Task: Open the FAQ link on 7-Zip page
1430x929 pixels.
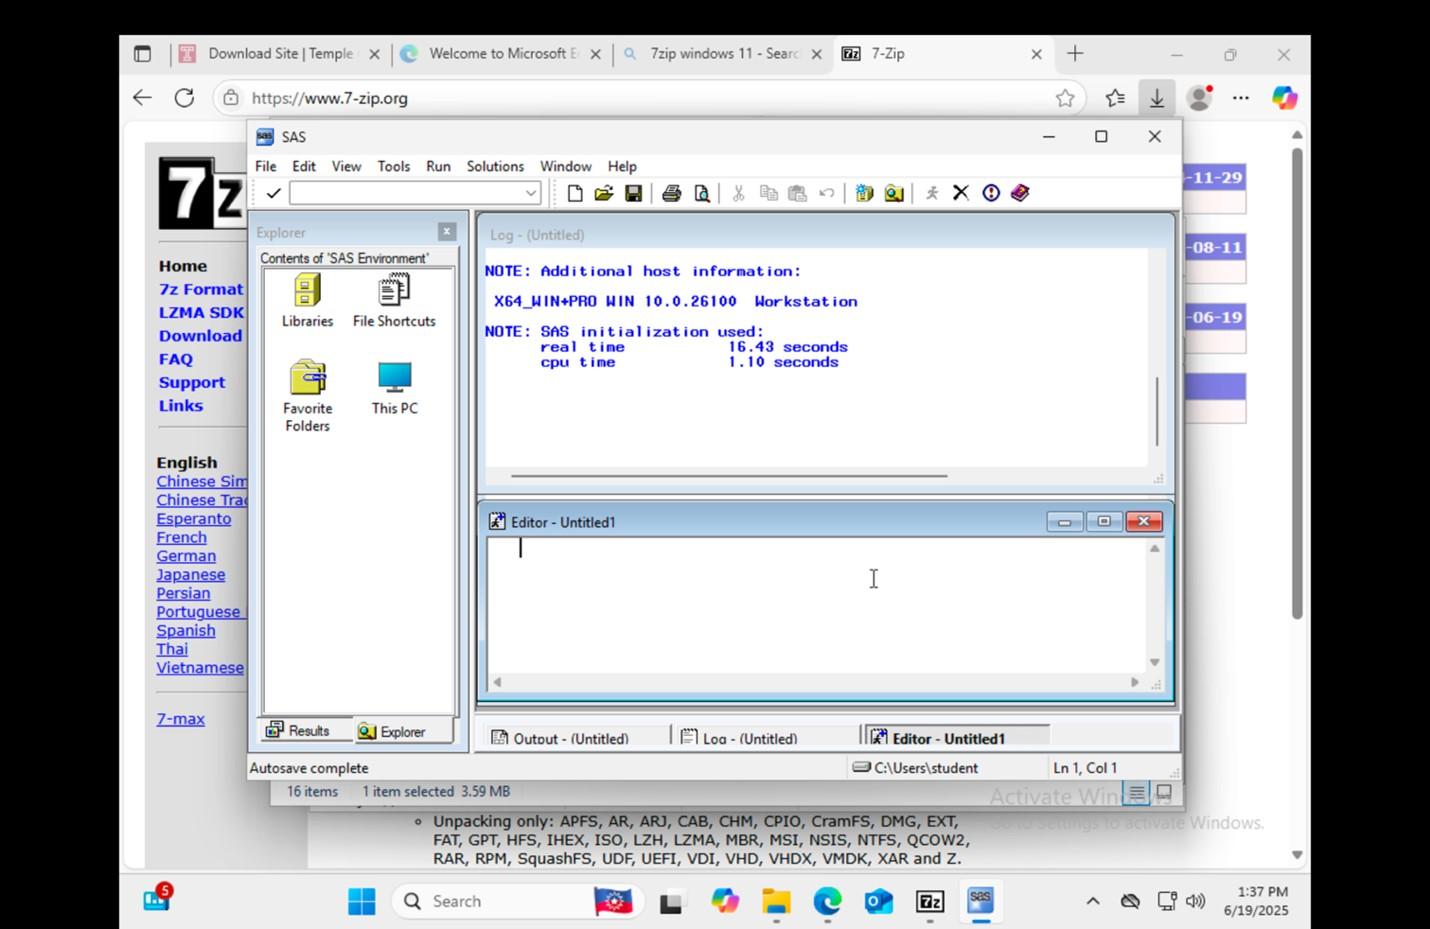Action: pyautogui.click(x=175, y=359)
